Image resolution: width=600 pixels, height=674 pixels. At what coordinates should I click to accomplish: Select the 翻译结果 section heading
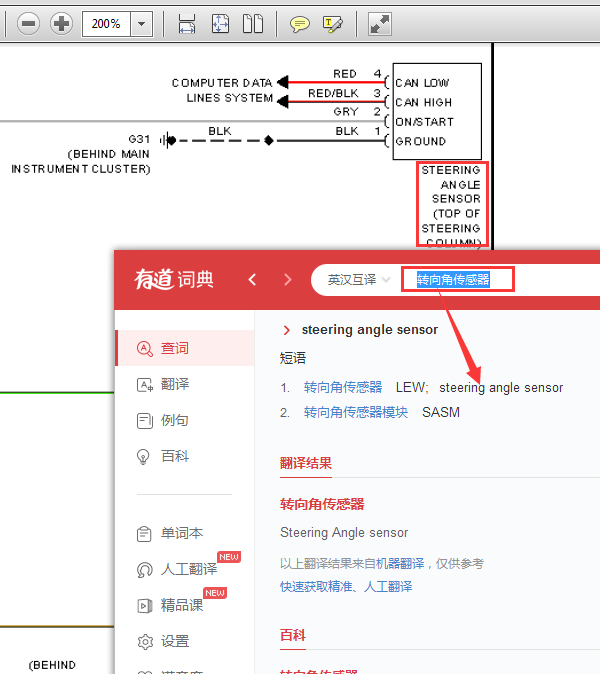(x=306, y=463)
